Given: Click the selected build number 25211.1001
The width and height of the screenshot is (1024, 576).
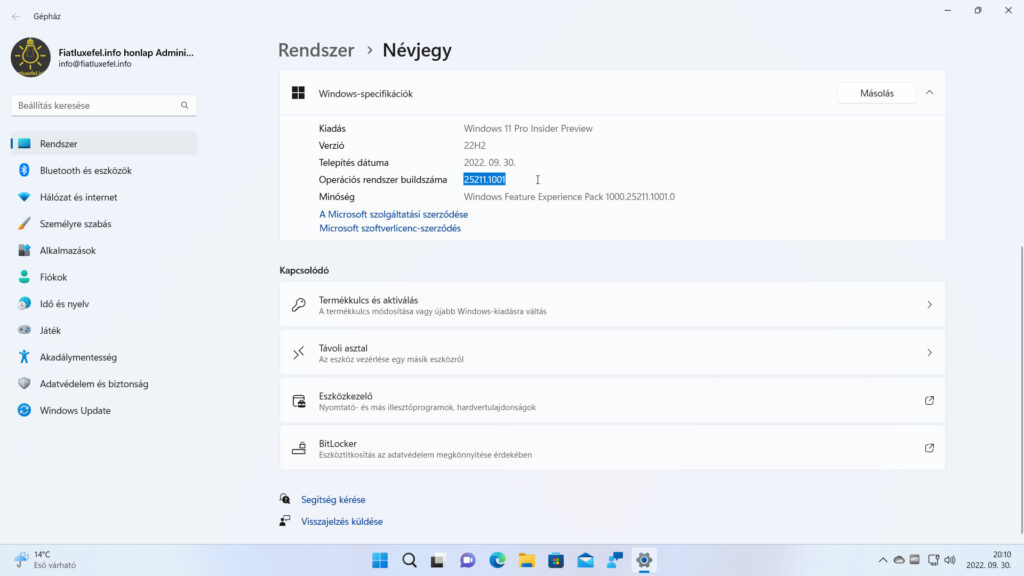Looking at the screenshot, I should [485, 180].
